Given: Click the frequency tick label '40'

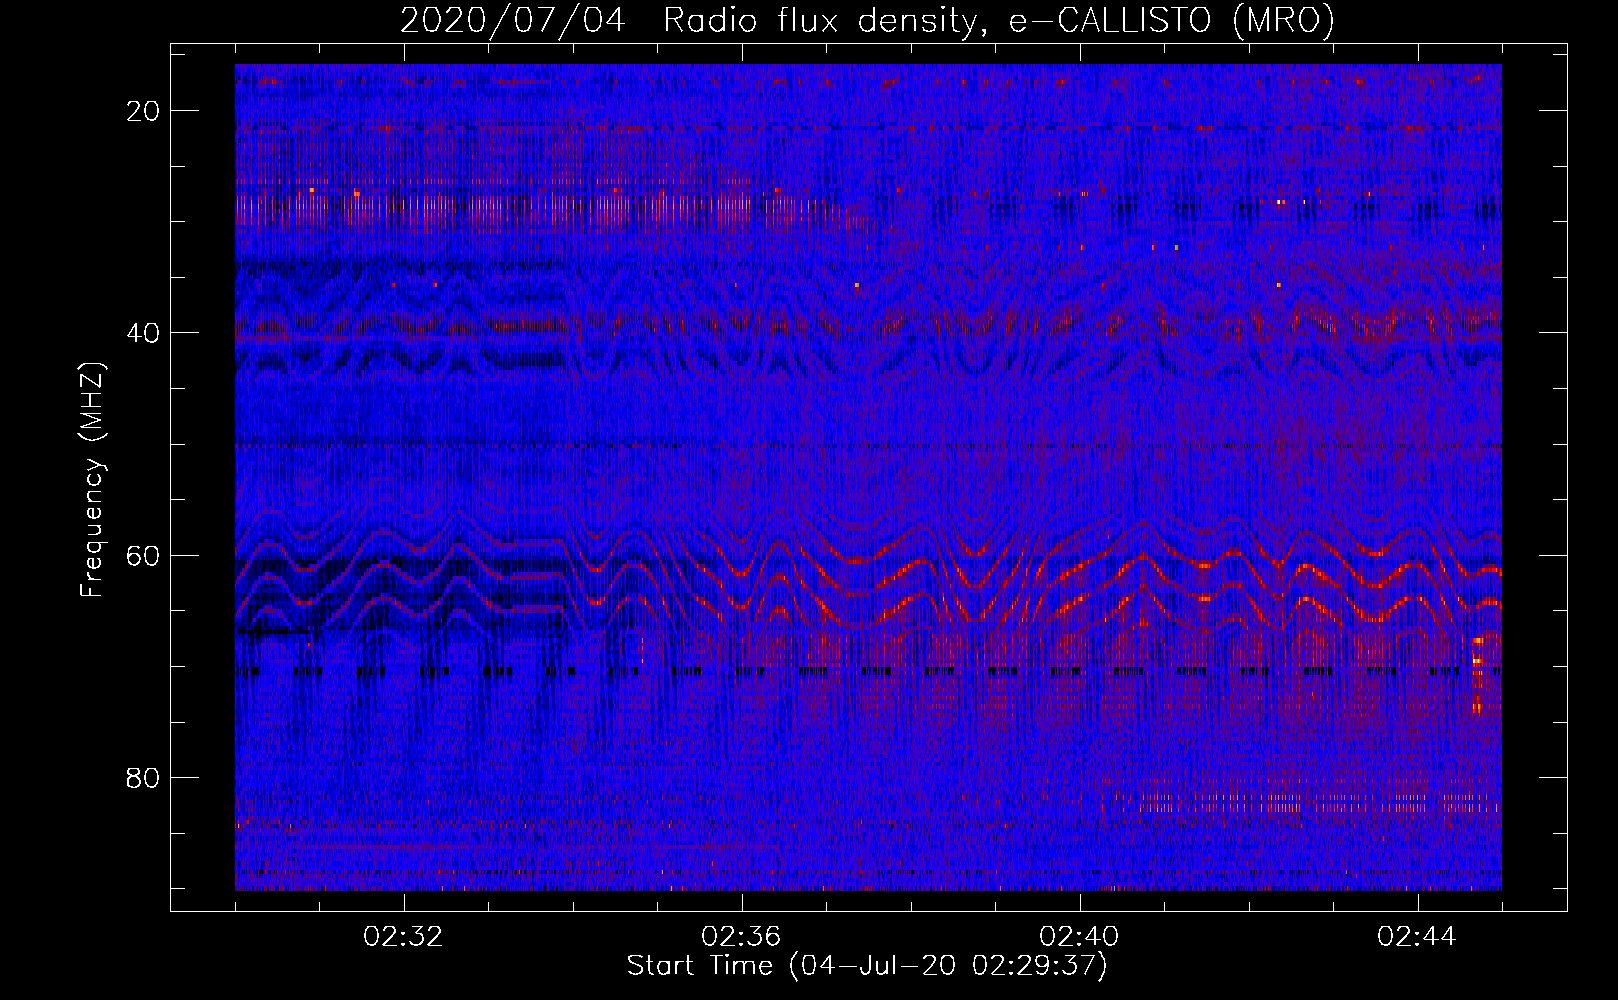Looking at the screenshot, I should point(143,333).
